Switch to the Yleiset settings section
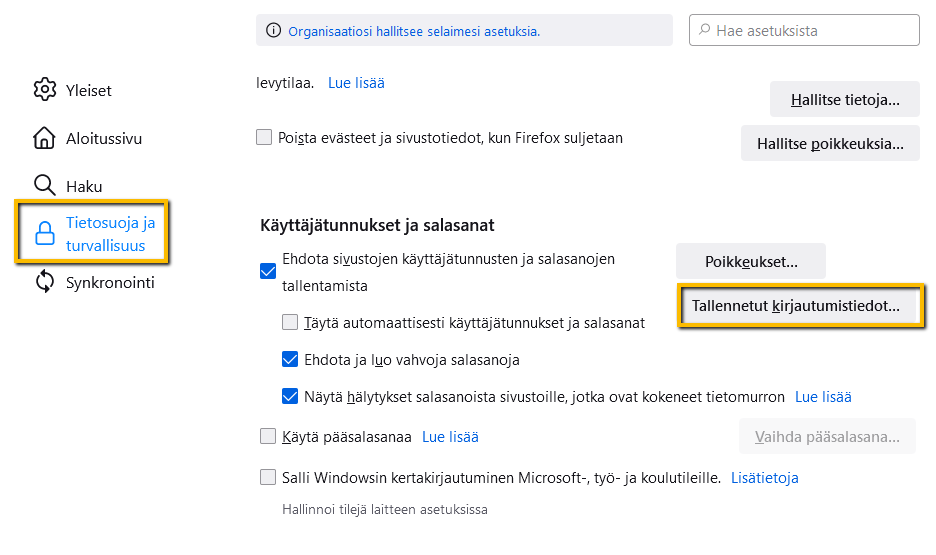 89,90
